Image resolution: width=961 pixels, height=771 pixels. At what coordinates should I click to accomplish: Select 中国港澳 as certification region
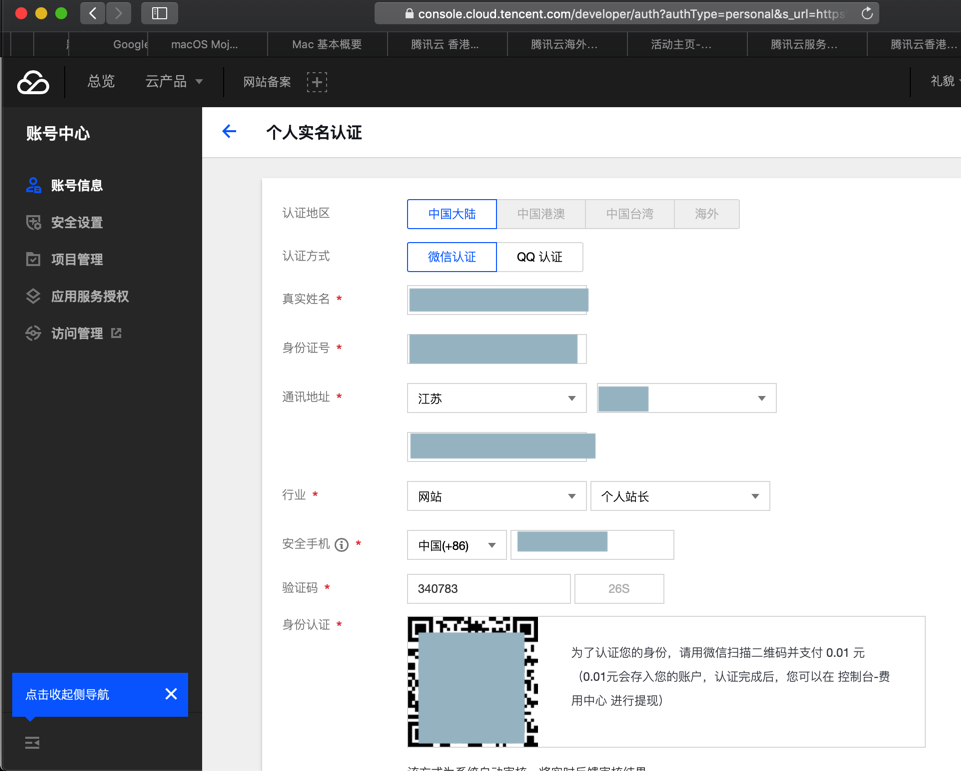pos(541,214)
